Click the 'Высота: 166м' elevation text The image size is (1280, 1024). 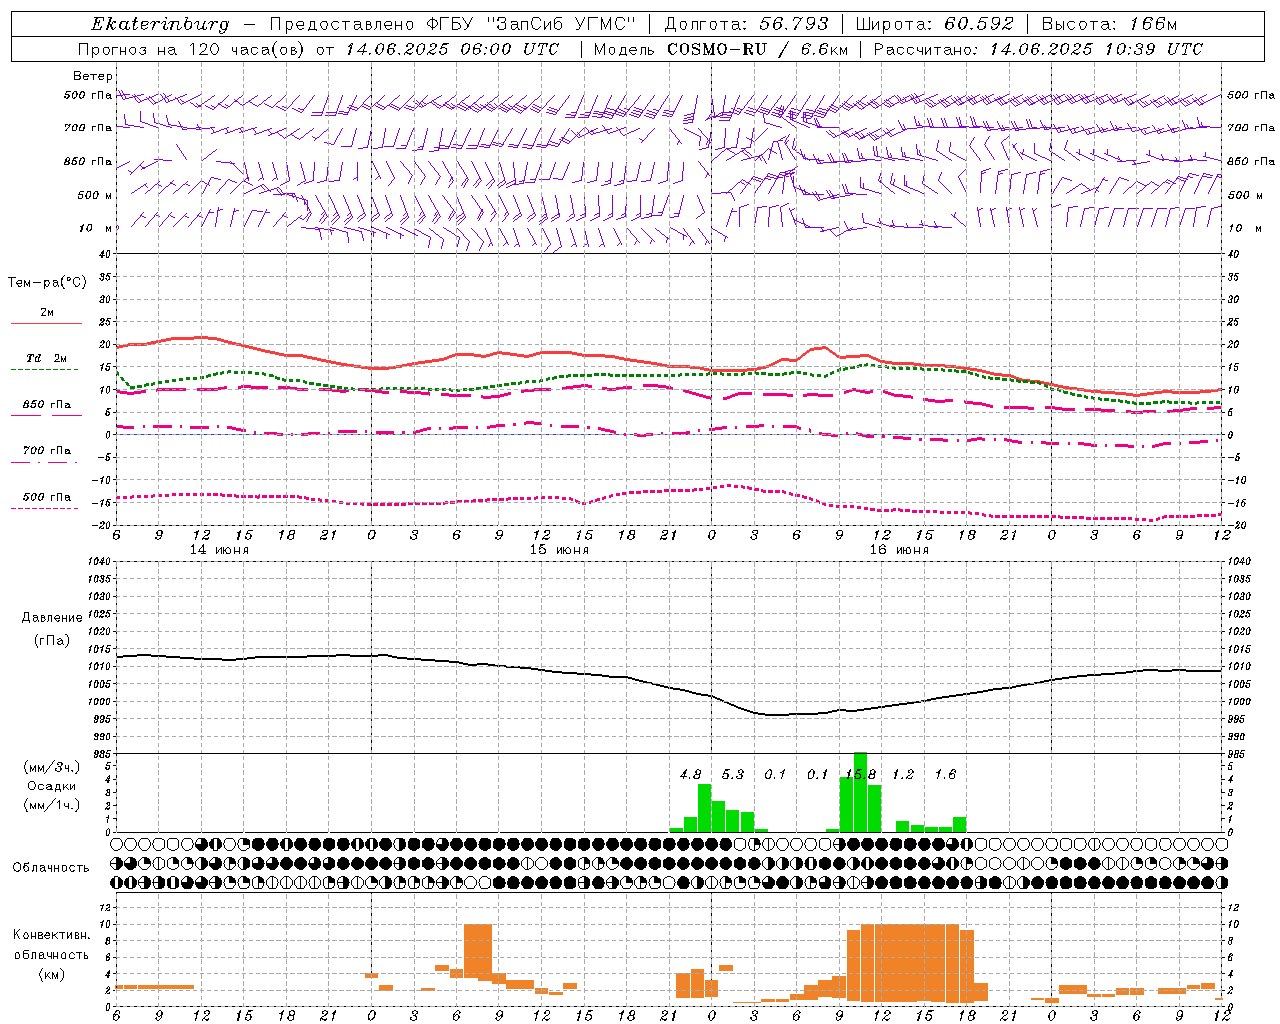(1109, 24)
